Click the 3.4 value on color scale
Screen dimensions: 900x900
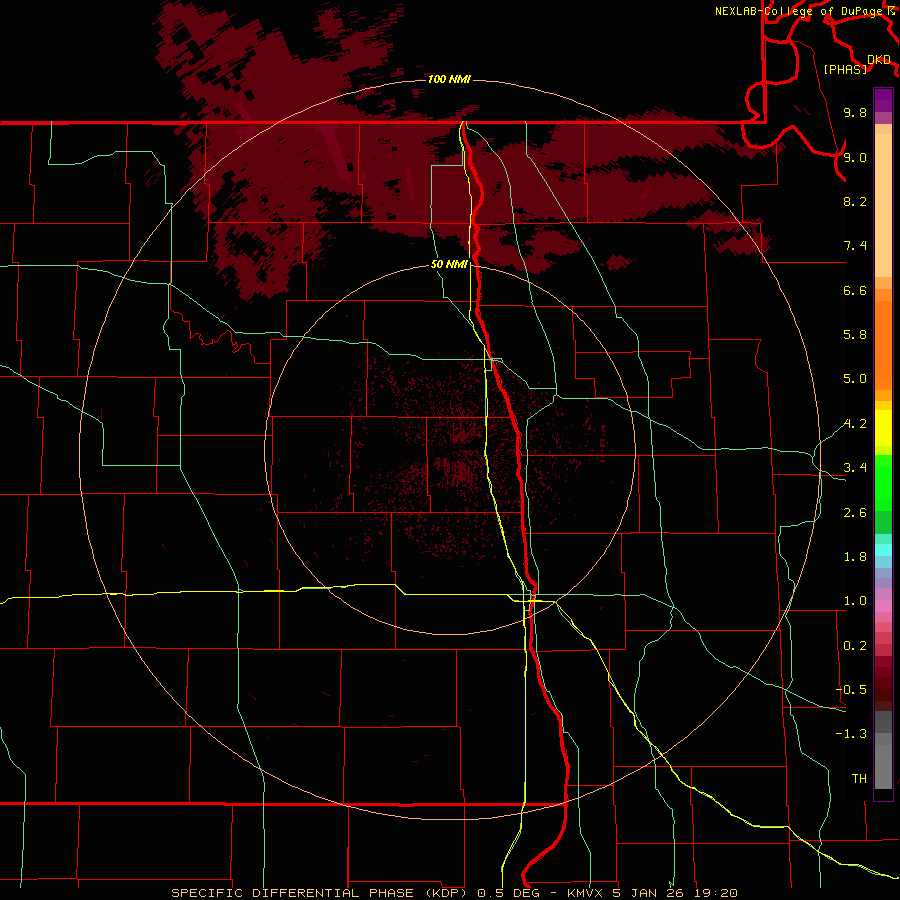[855, 468]
